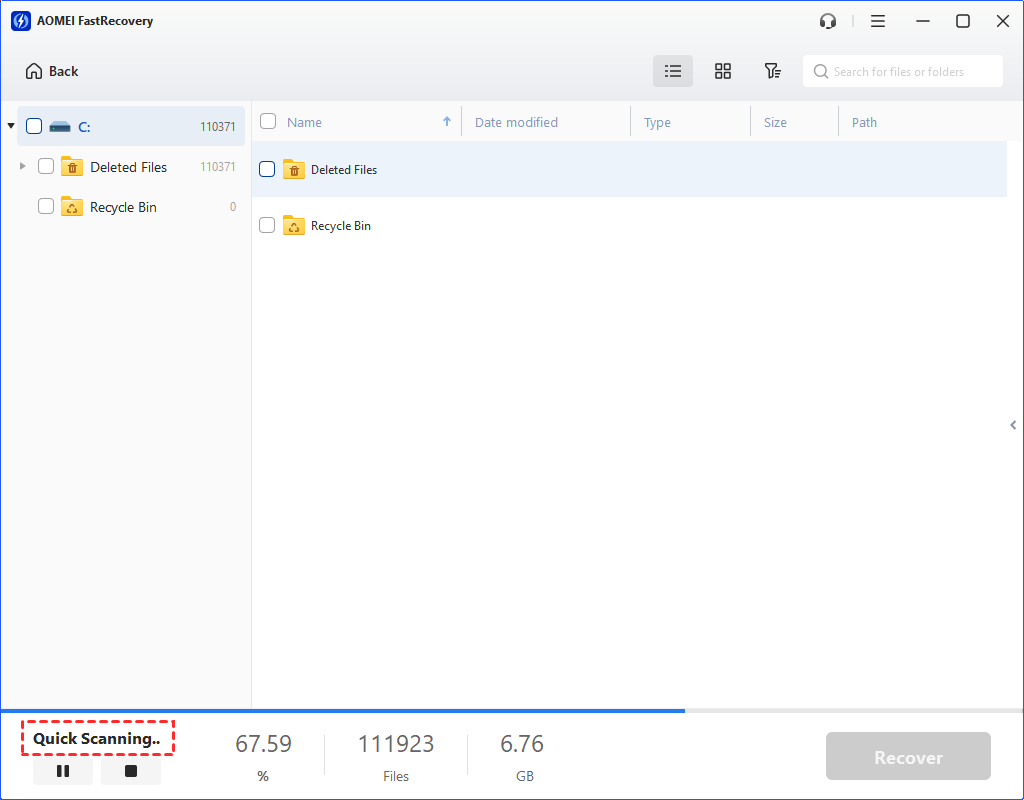Screen dimensions: 1024x800
Task: Sort by Size column
Action: [x=775, y=122]
